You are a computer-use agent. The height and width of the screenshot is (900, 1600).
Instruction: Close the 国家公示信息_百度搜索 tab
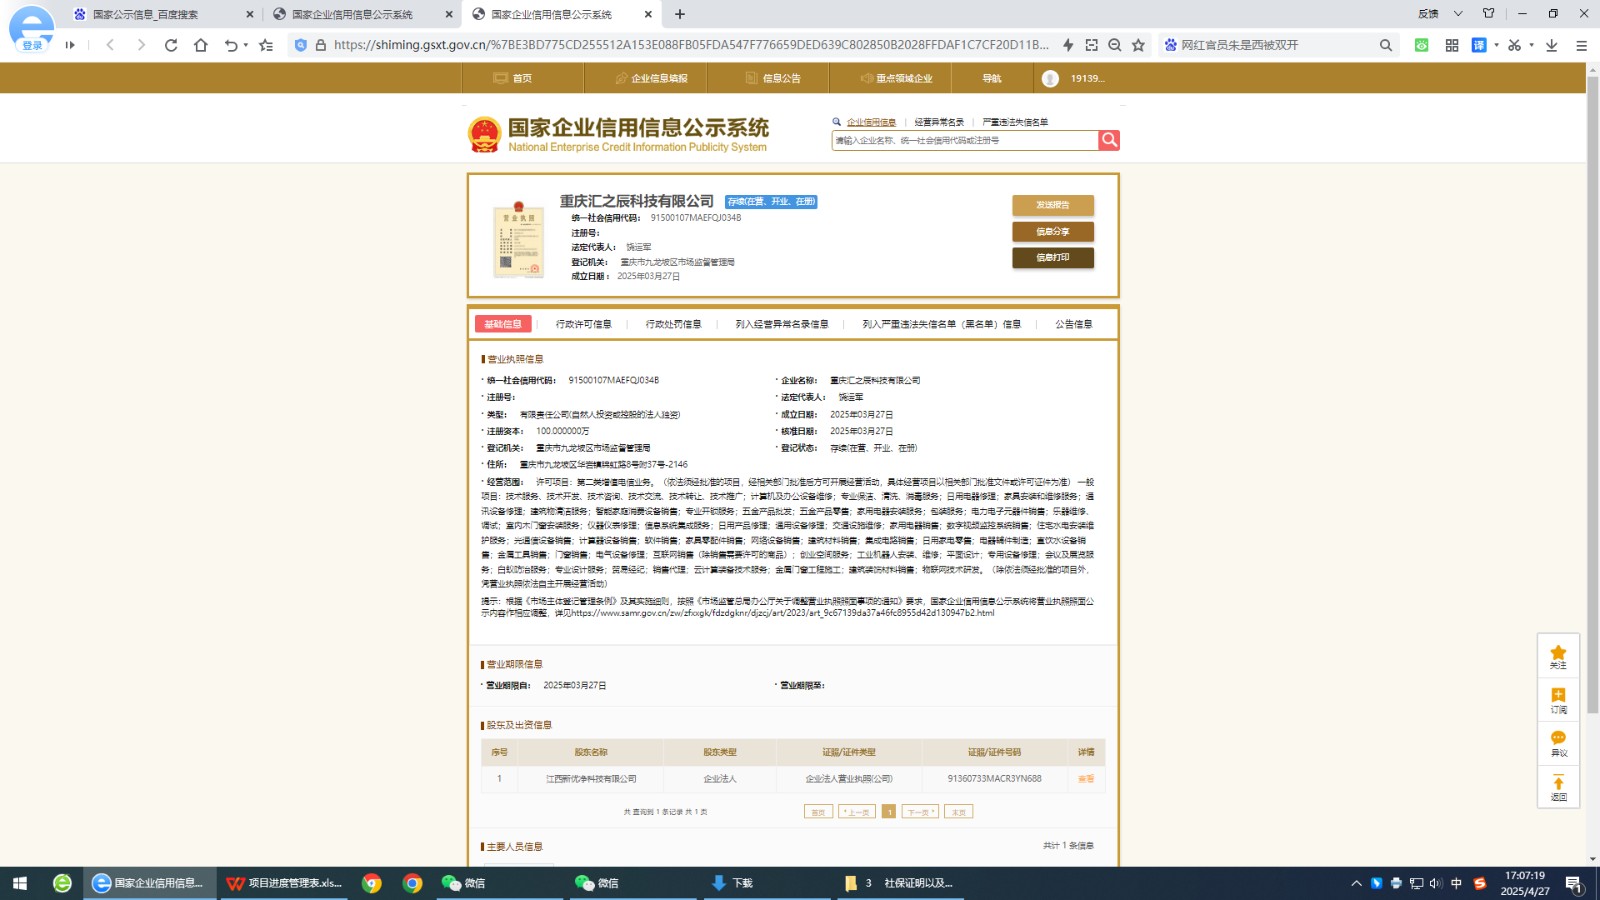tap(250, 14)
